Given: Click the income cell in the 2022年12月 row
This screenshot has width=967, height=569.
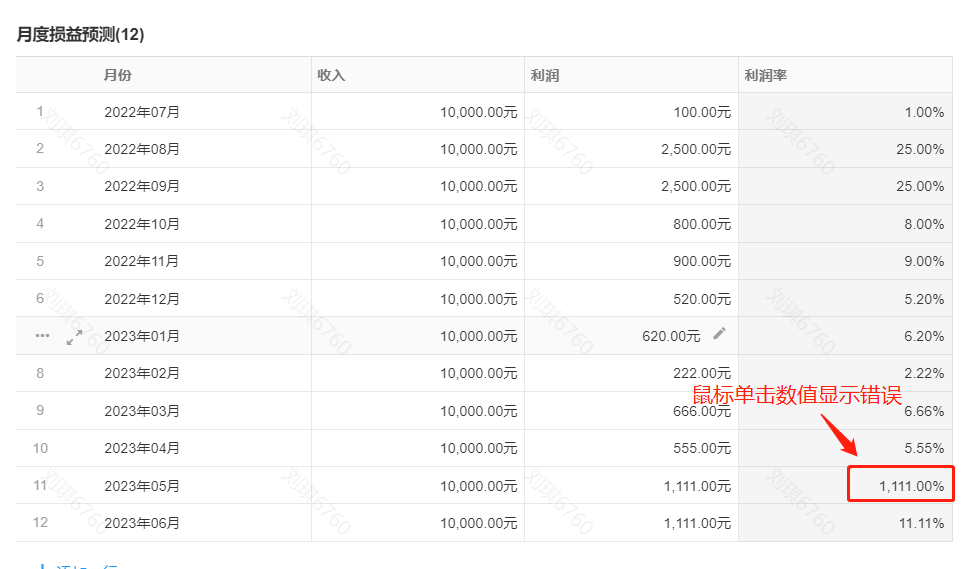Looking at the screenshot, I should pyautogui.click(x=478, y=299).
